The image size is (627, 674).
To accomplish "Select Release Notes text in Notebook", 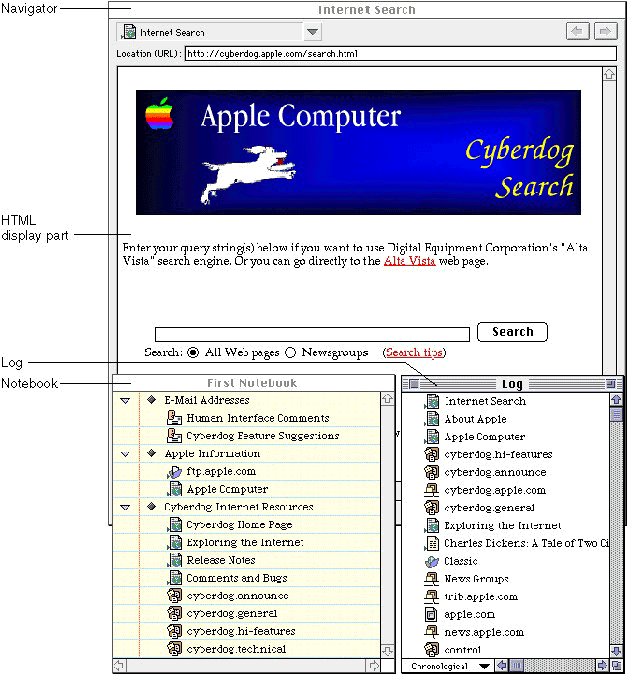I will click(221, 560).
